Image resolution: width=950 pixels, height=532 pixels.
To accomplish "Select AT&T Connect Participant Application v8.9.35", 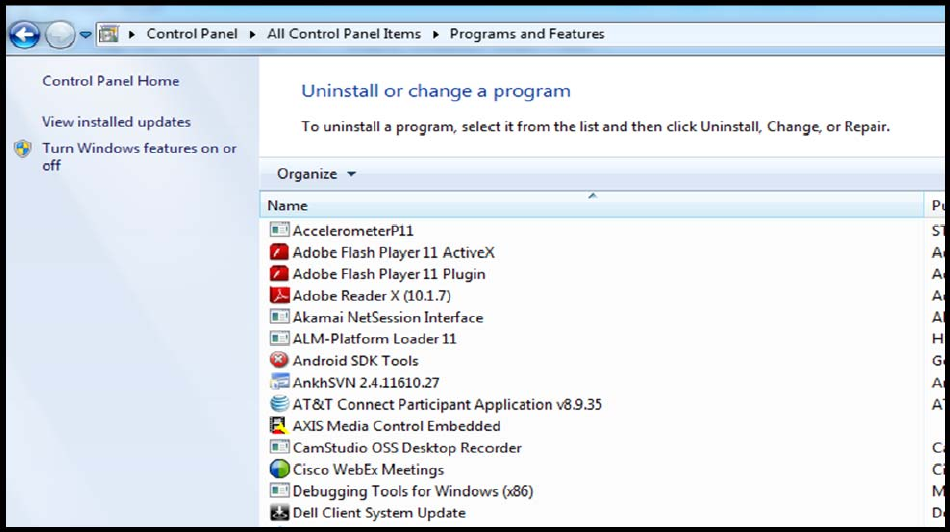I will (x=447, y=404).
